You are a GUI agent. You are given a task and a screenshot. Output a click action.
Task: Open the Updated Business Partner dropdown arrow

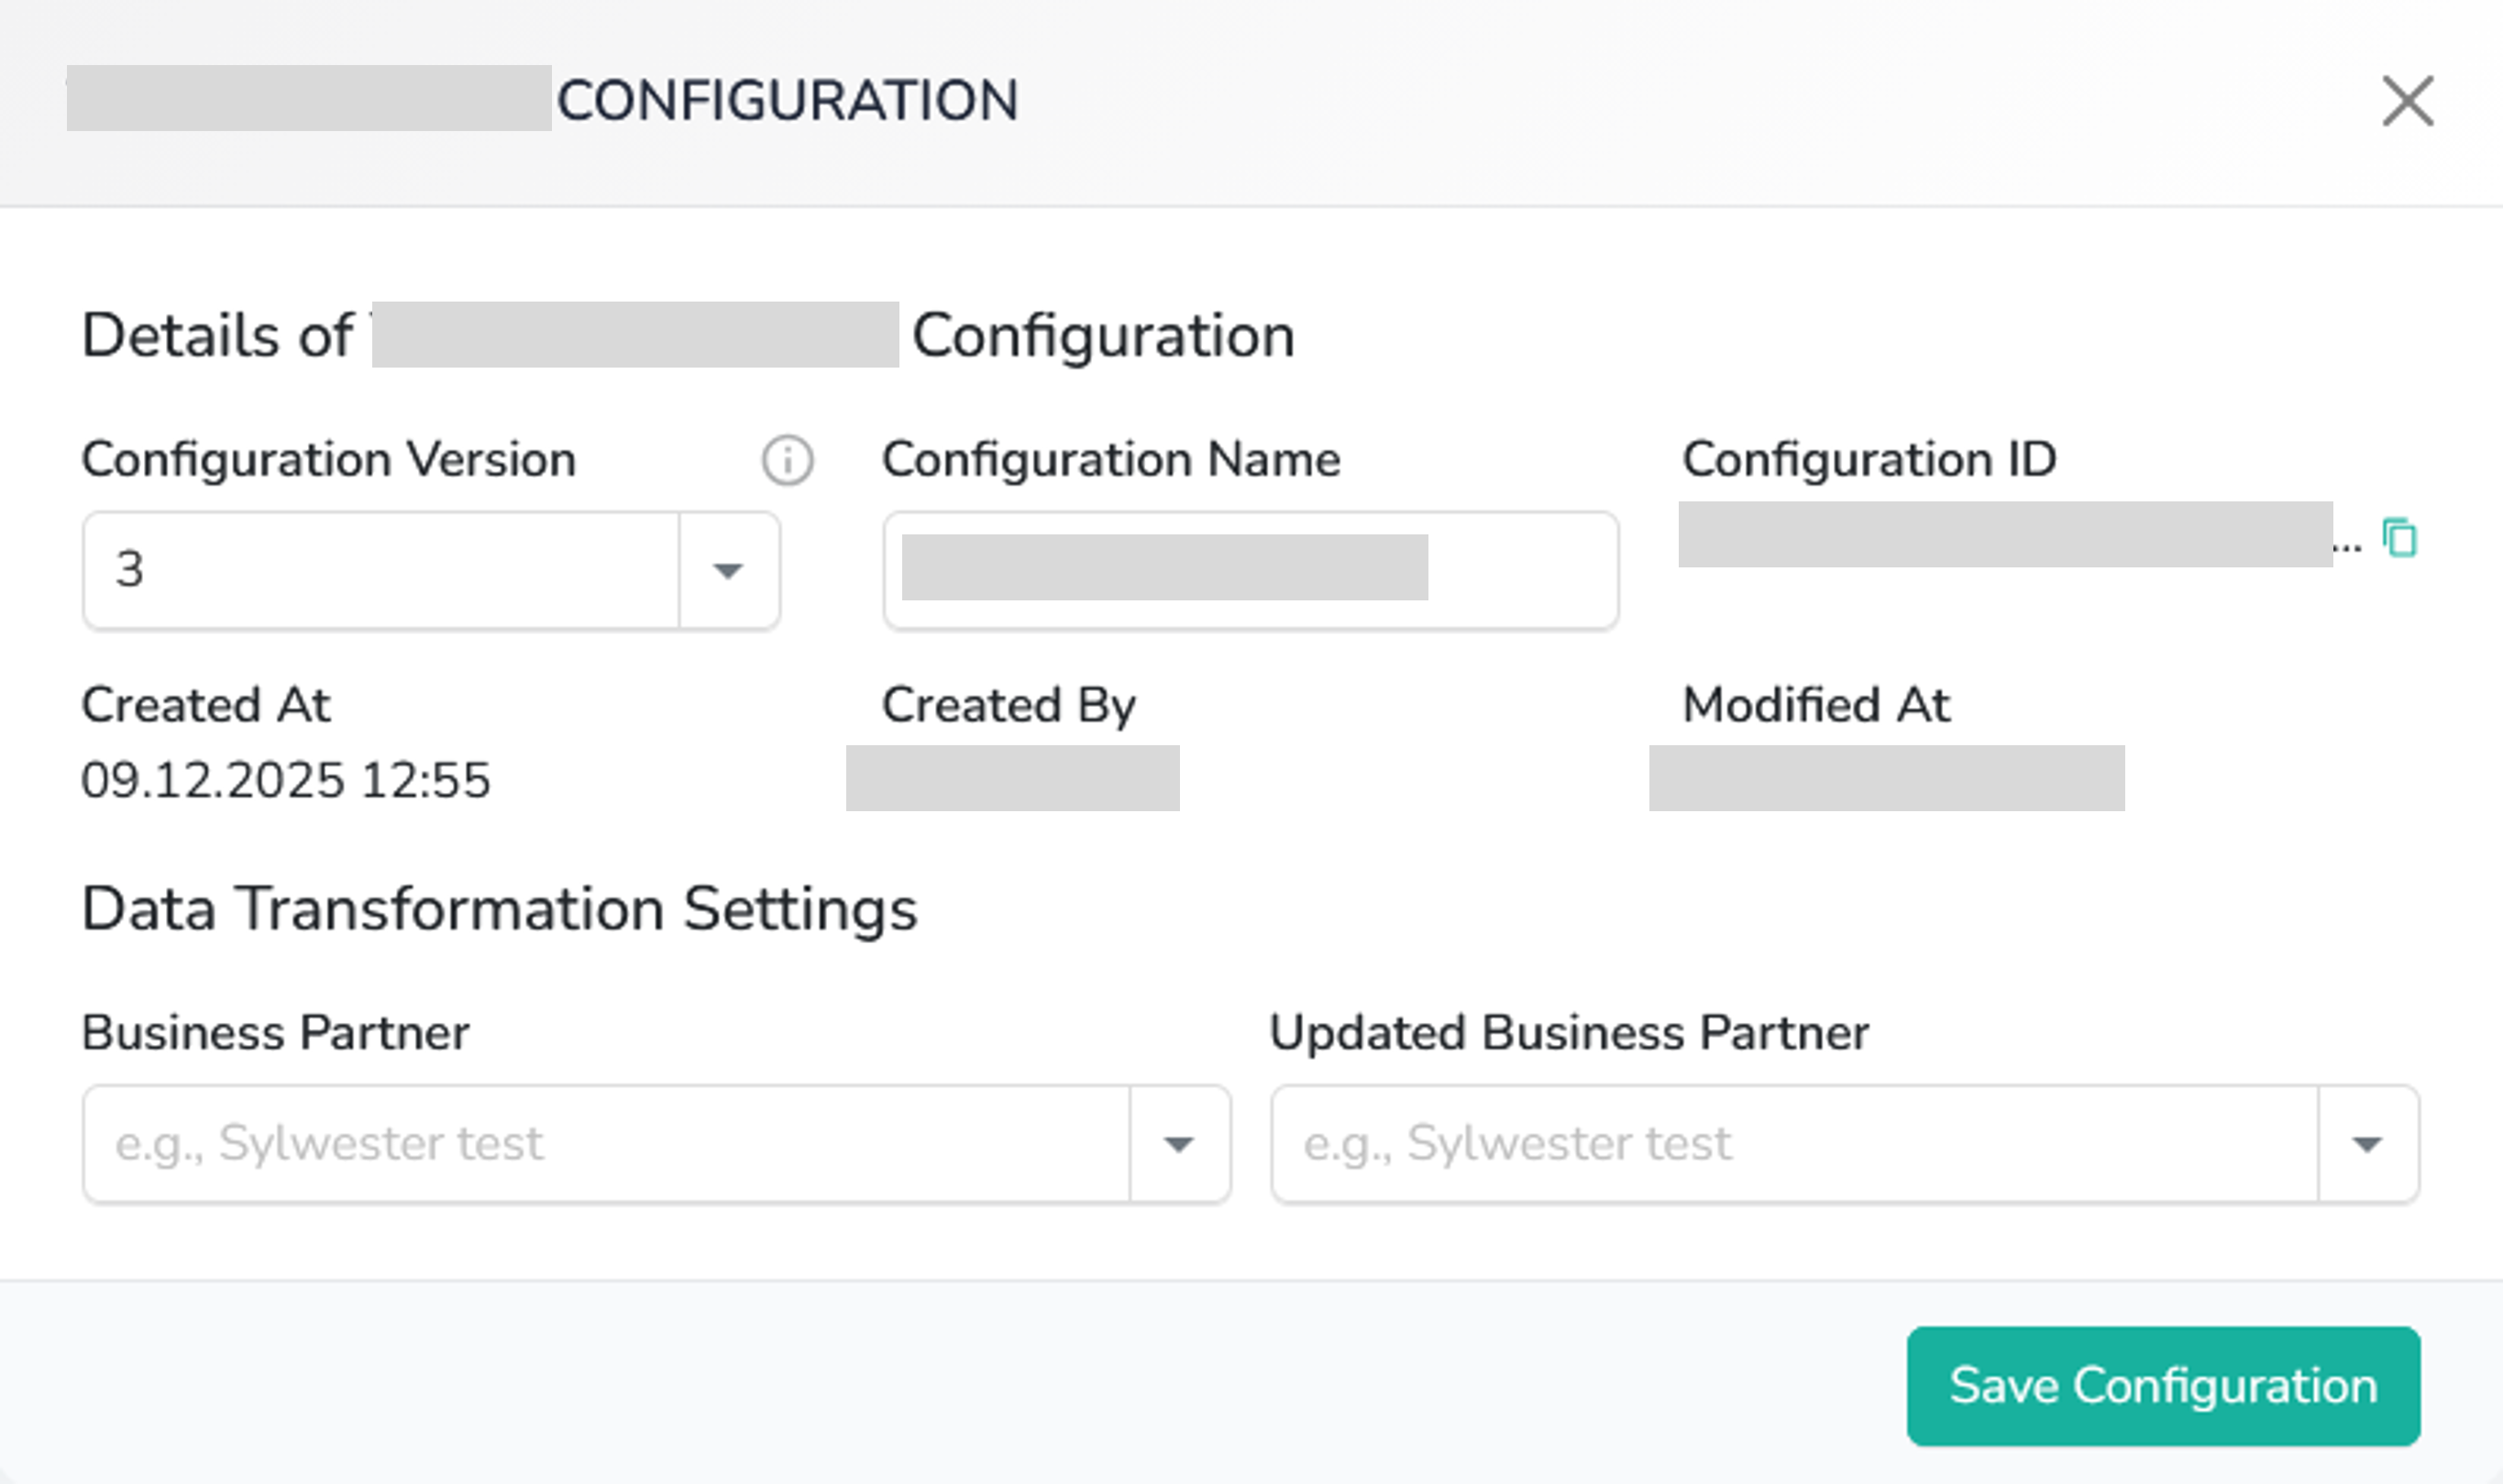click(2367, 1144)
